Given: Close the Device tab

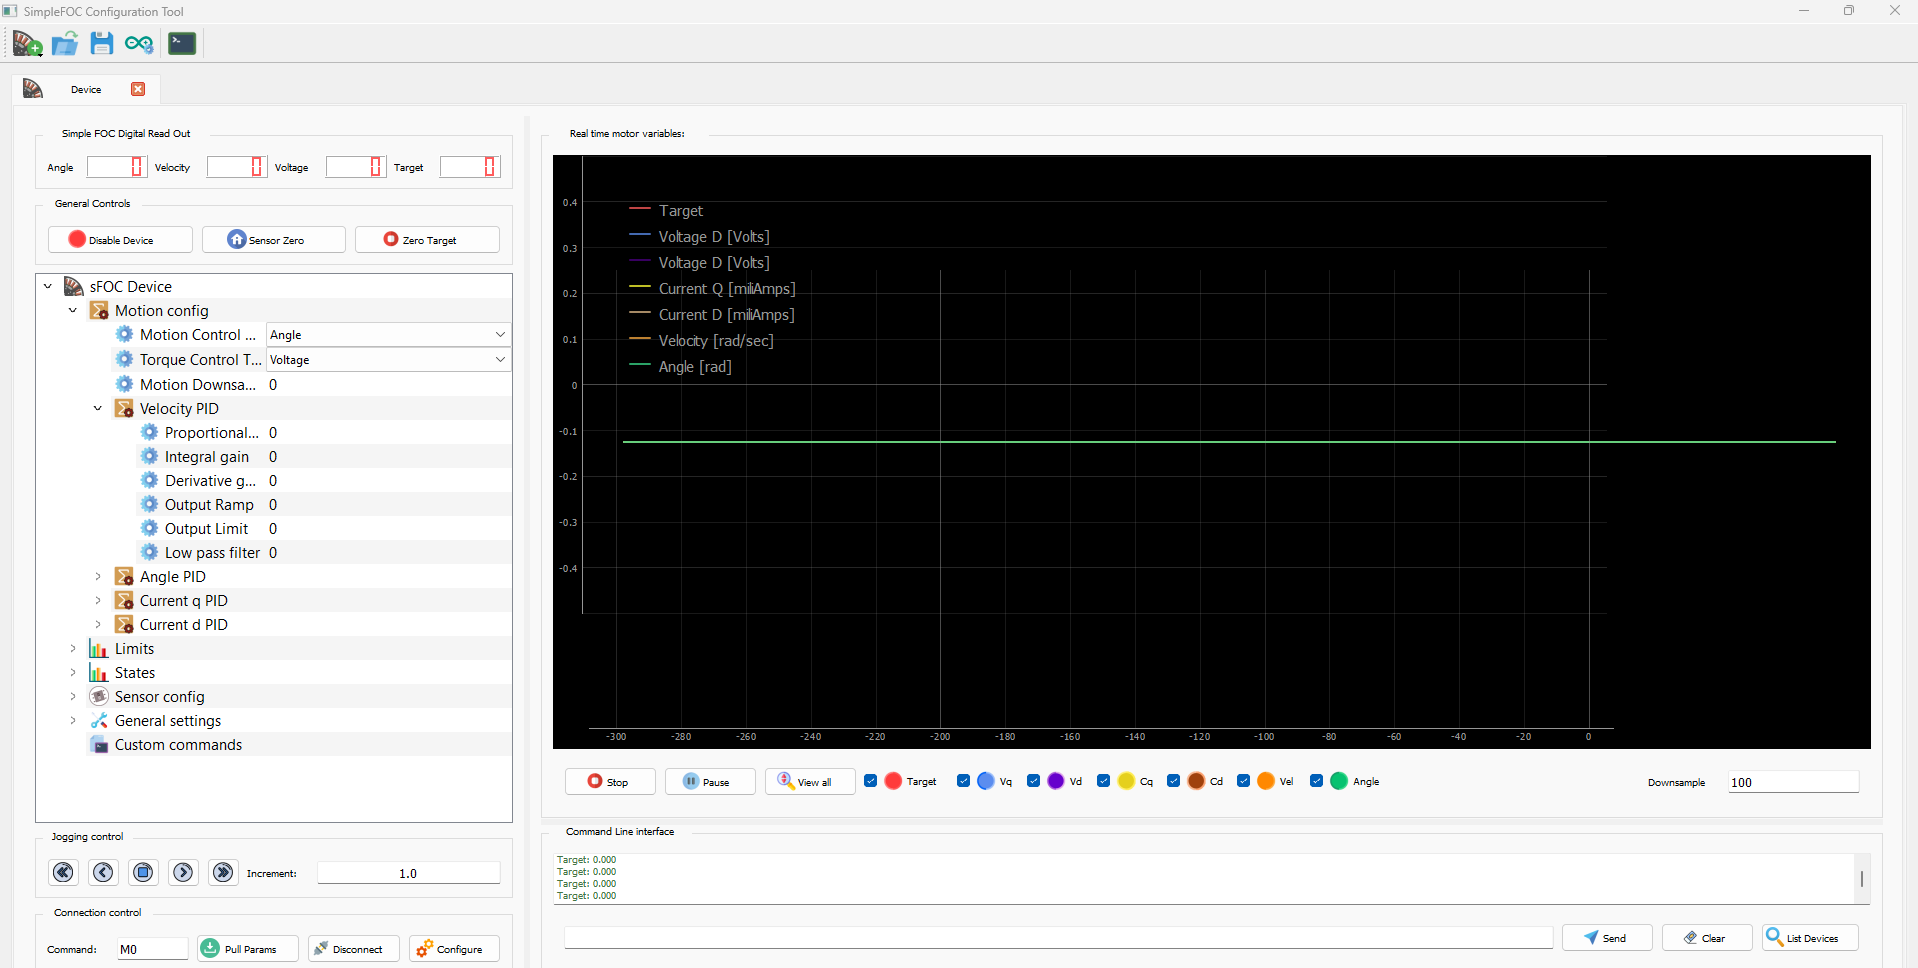Looking at the screenshot, I should click(x=138, y=89).
